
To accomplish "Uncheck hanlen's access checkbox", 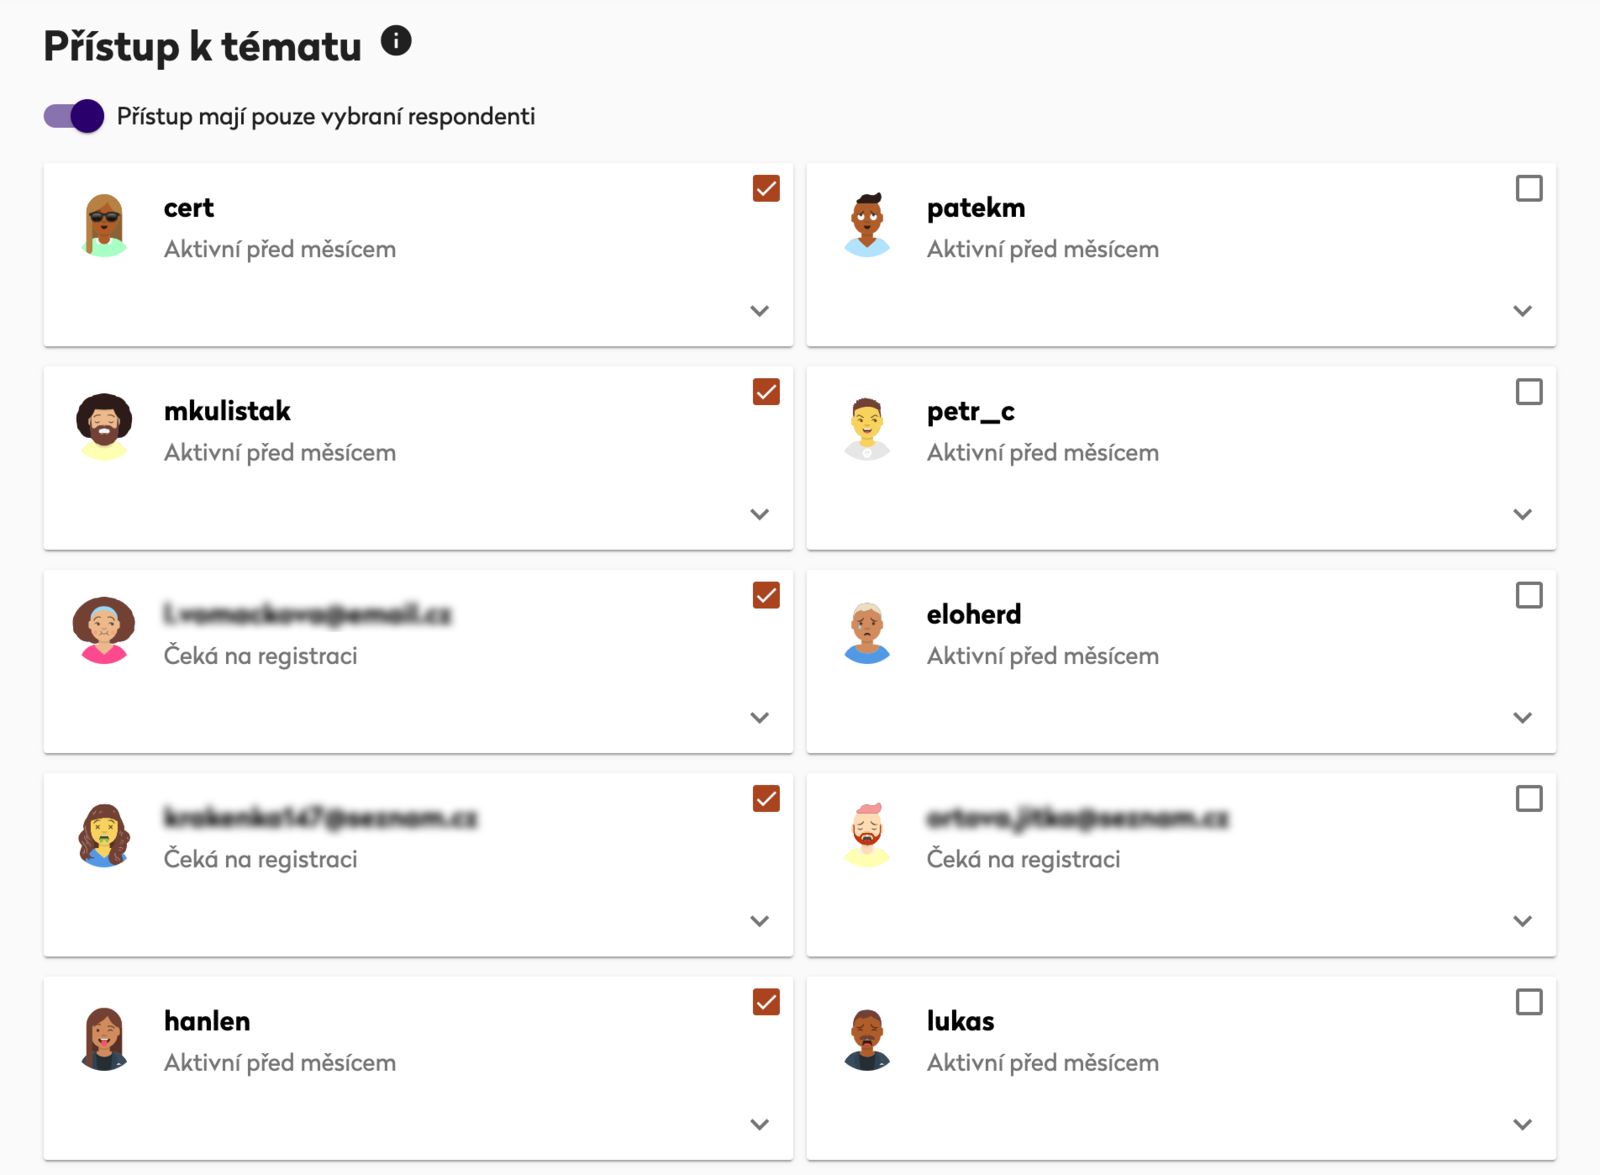I will 765,1001.
